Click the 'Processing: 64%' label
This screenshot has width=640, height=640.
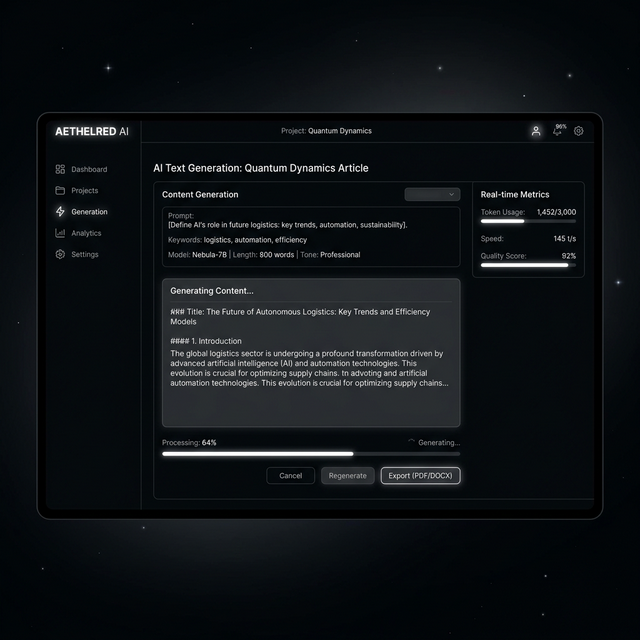(x=189, y=442)
